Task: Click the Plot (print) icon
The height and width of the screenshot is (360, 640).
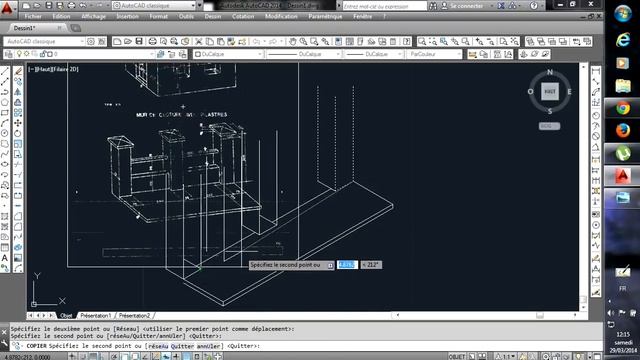Action: pyautogui.click(x=153, y=41)
